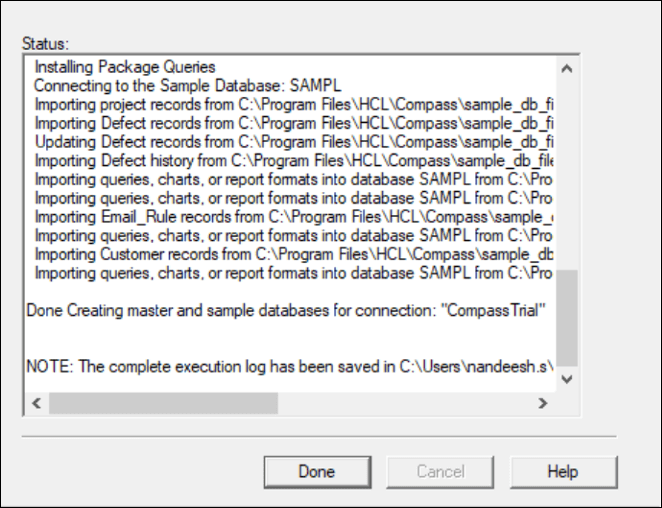
Task: Click empty horizontal scrollbar track right of thumb
Action: [405, 403]
